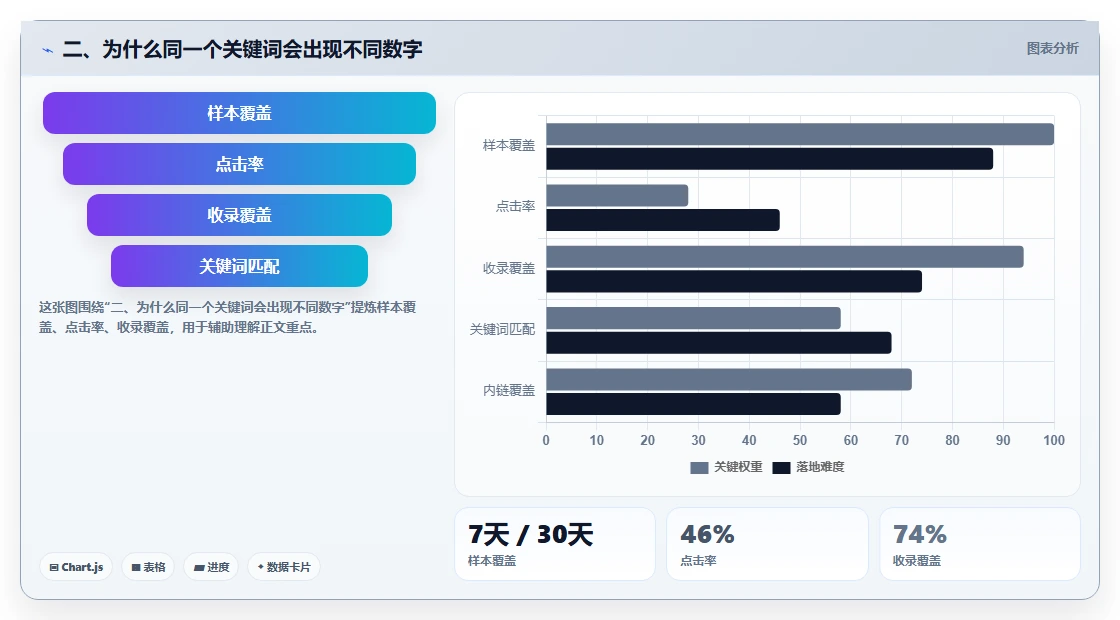The image size is (1120, 620).
Task: Click the 进度 chip bar icon
Action: 199,568
